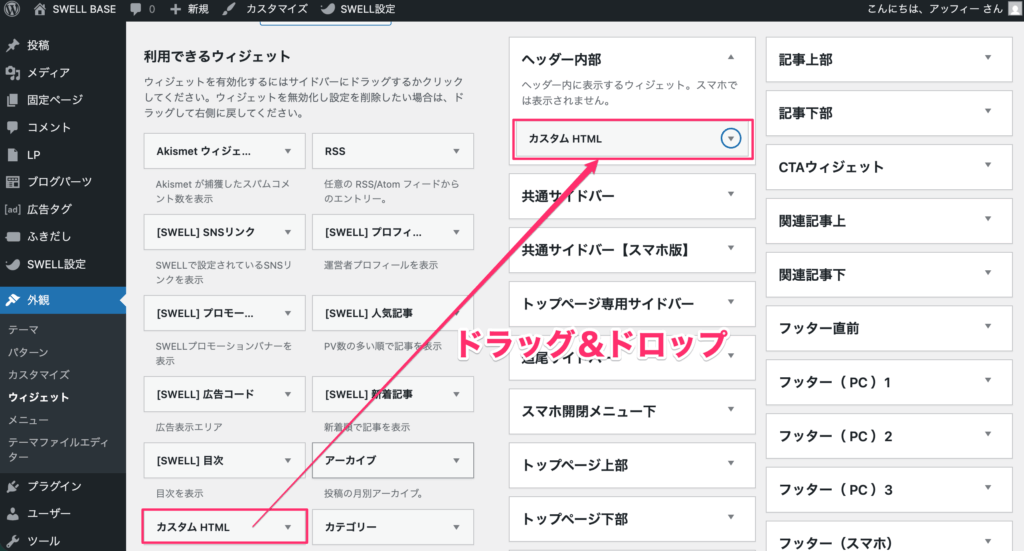The width and height of the screenshot is (1024, 551).
Task: Select the プラグイン plug icon
Action: coord(13,486)
